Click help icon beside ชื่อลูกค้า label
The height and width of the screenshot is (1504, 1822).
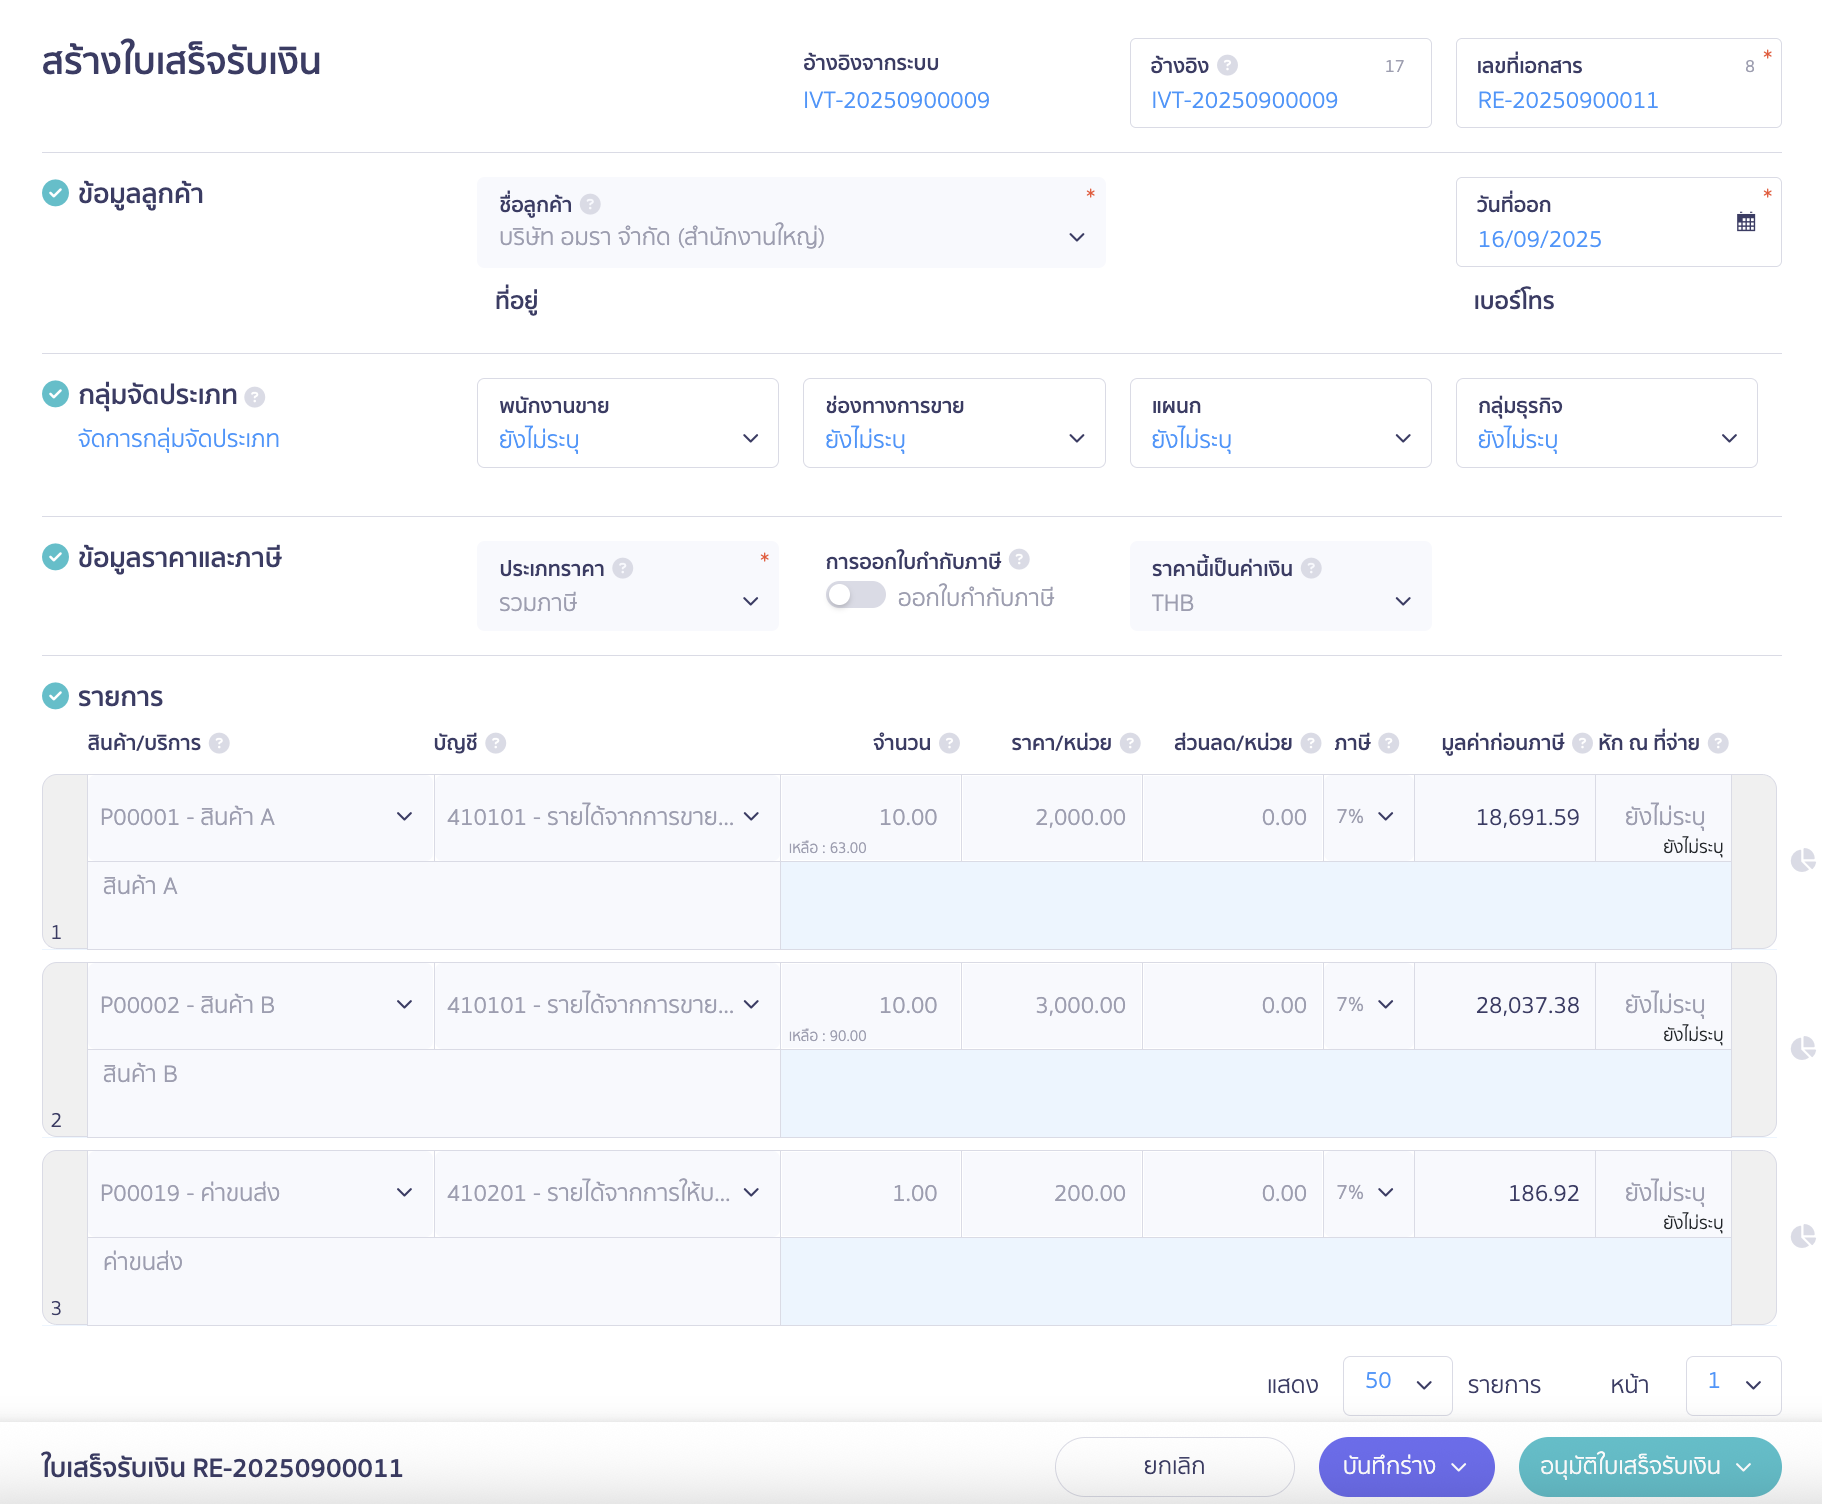[590, 204]
